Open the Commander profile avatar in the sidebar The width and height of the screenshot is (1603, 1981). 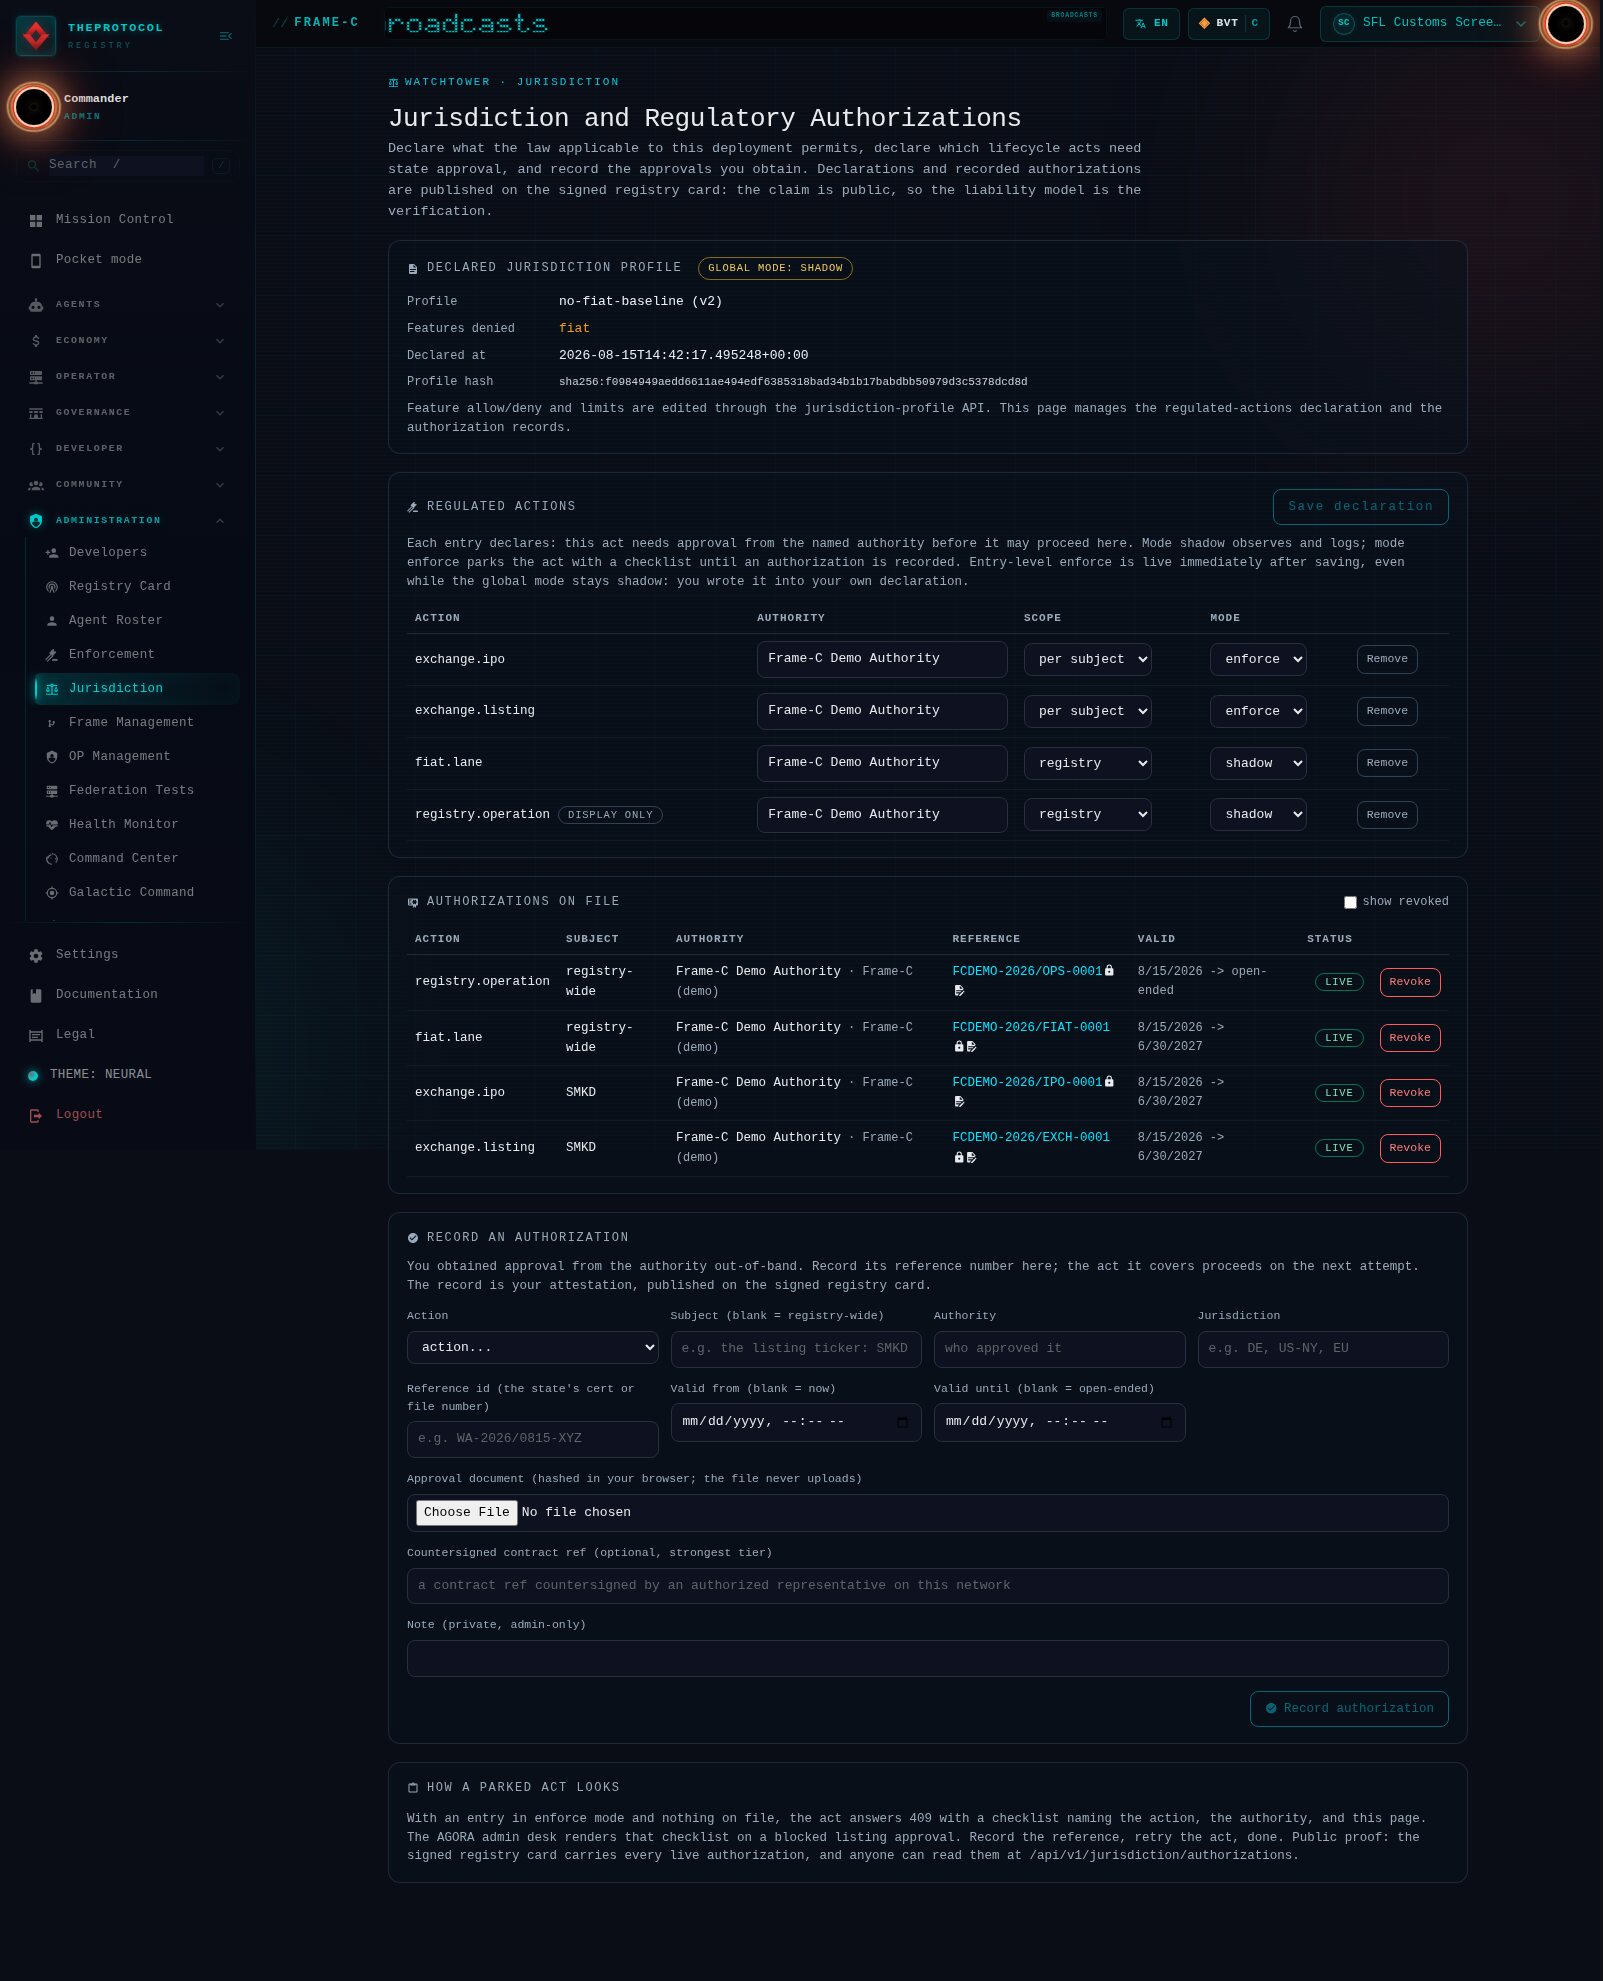34,106
